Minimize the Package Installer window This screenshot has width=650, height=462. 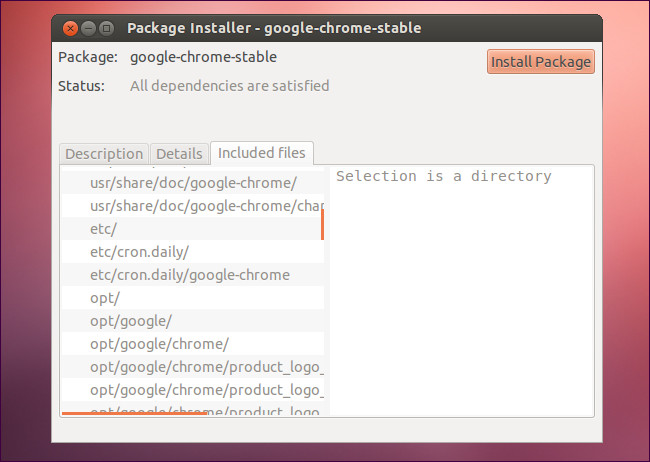click(x=88, y=28)
